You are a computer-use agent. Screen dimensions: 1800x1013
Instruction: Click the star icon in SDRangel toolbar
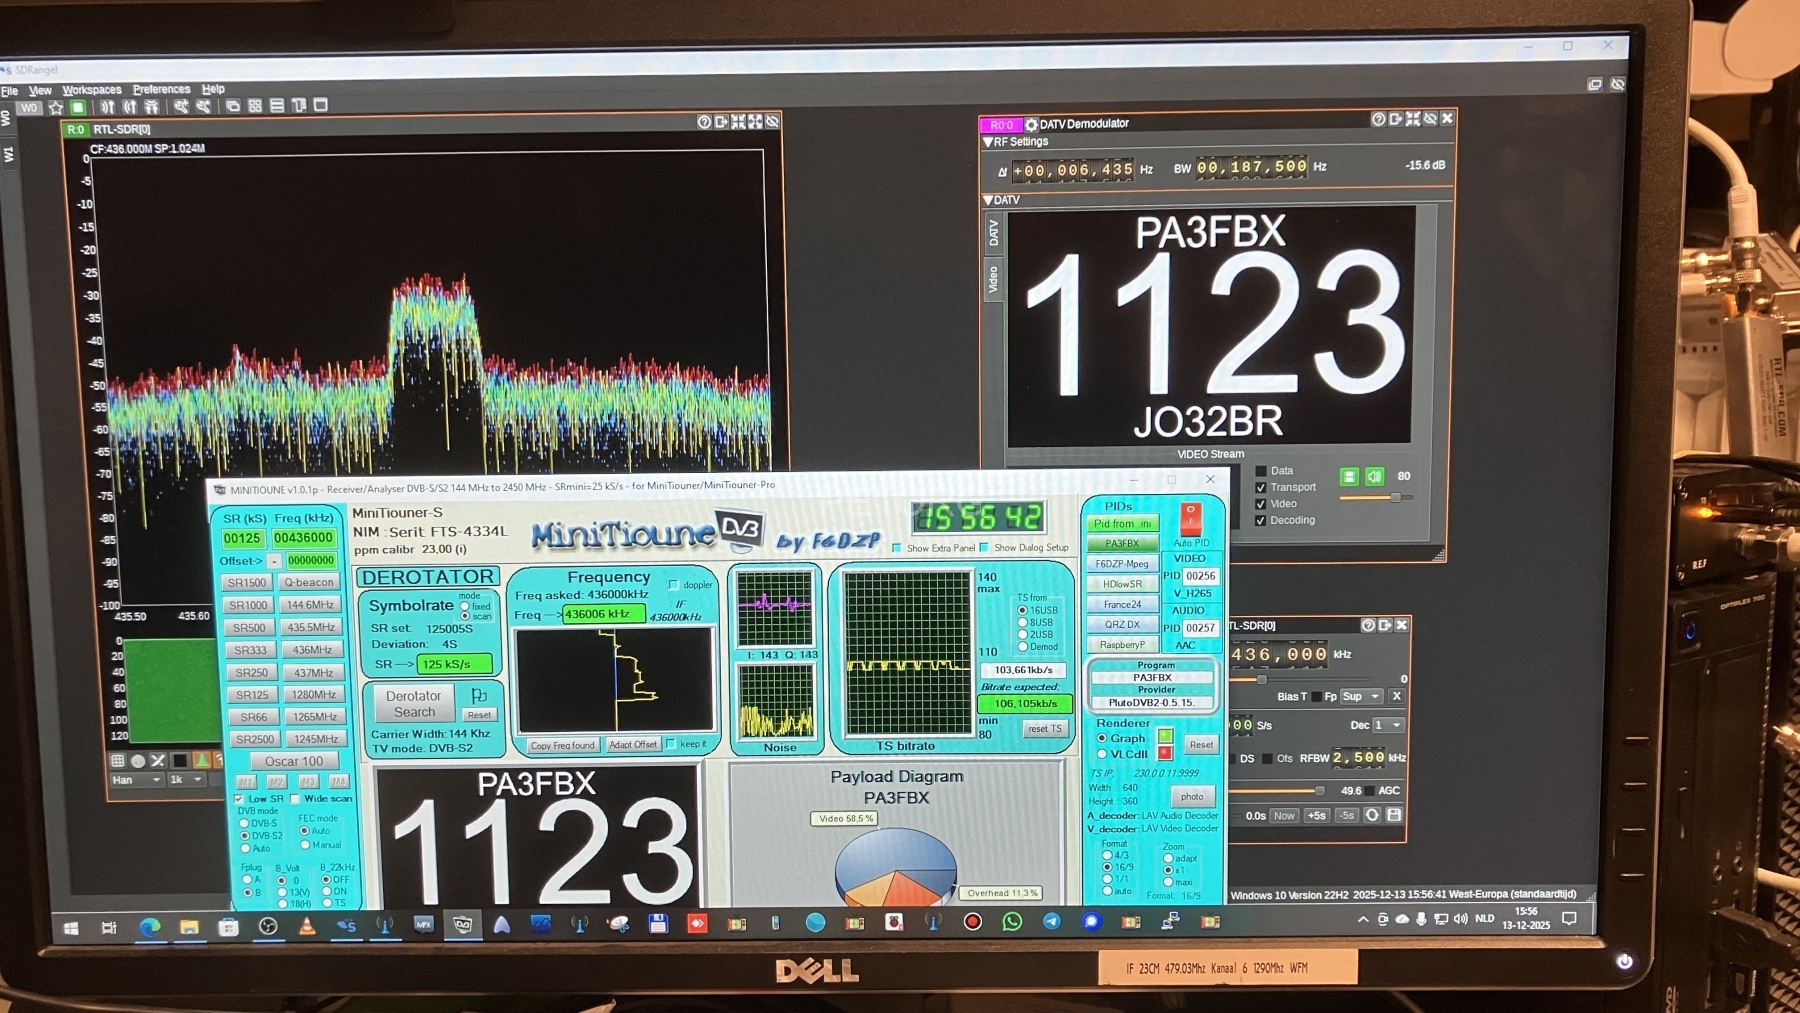coord(56,107)
